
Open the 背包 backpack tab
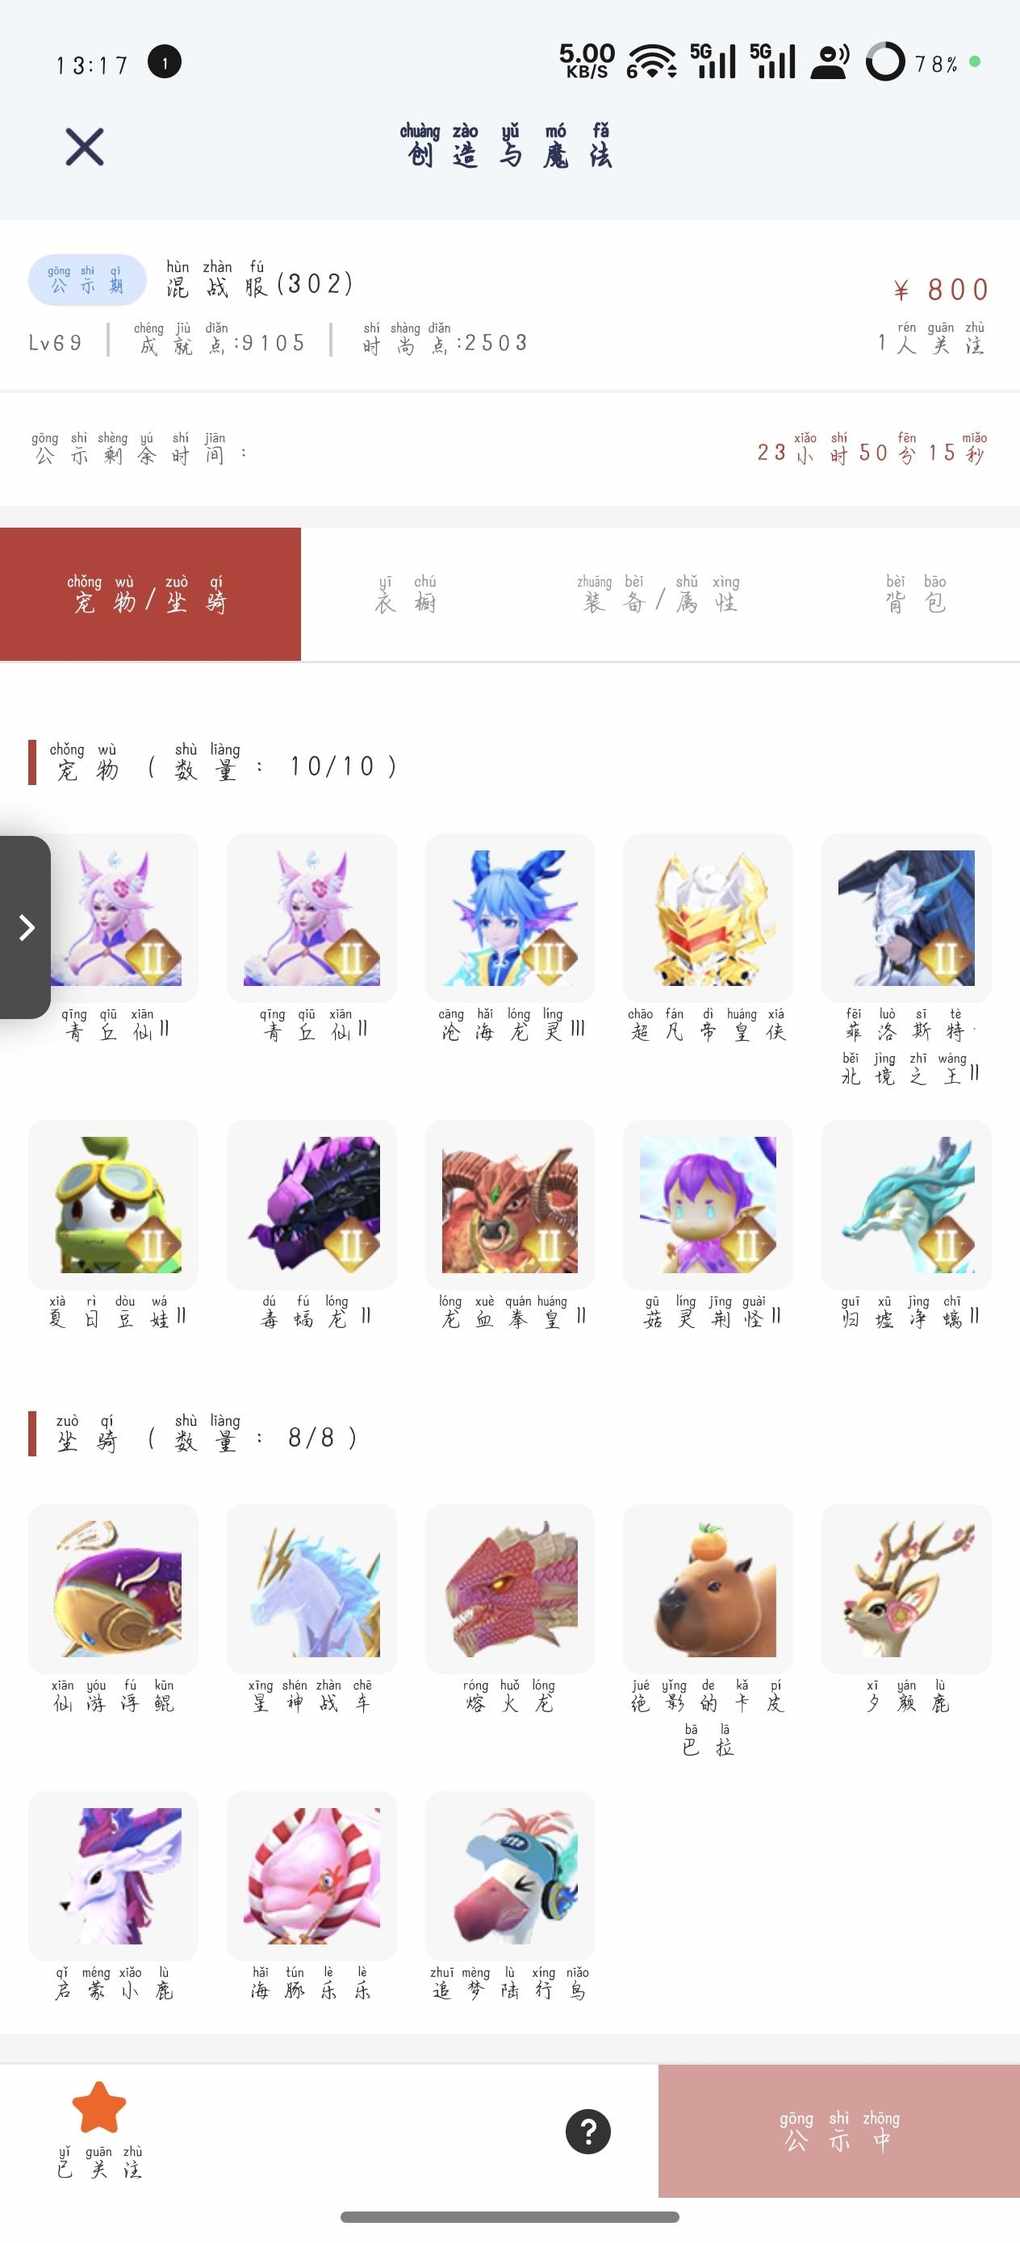915,594
